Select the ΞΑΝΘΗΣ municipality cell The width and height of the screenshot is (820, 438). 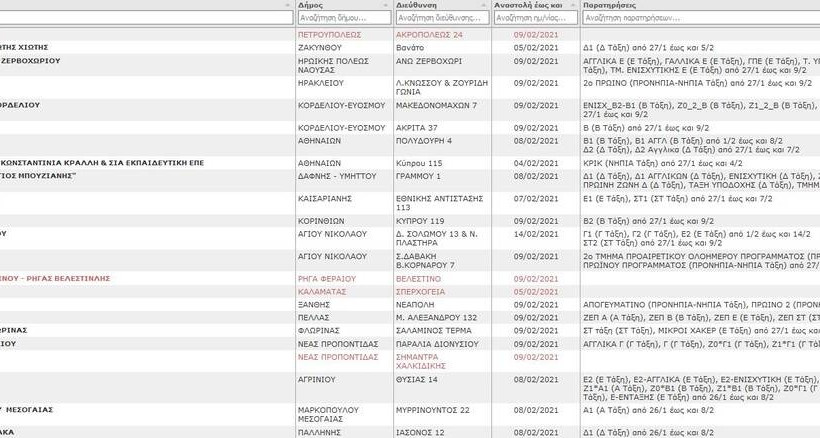314,303
